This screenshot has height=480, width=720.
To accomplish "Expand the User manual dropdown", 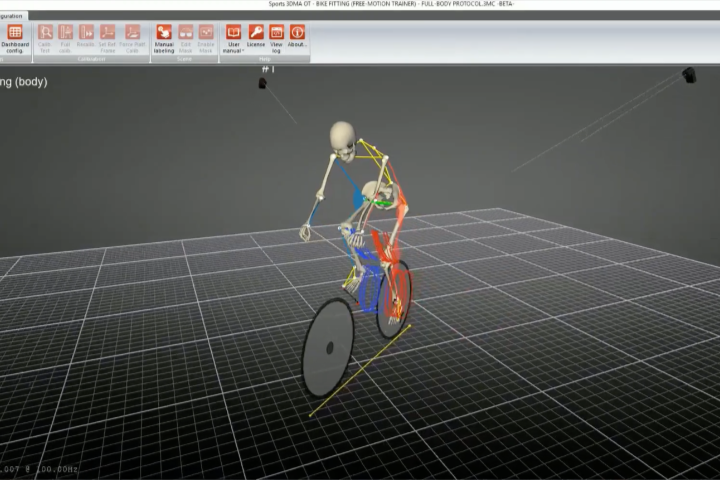I will tap(234, 38).
